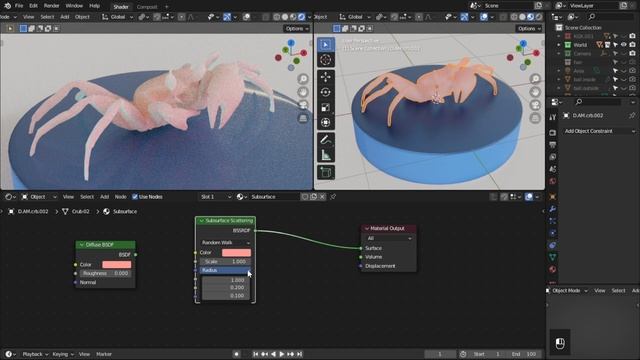640x360 pixels.
Task: Toggle World collection render camera icon
Action: click(632, 44)
